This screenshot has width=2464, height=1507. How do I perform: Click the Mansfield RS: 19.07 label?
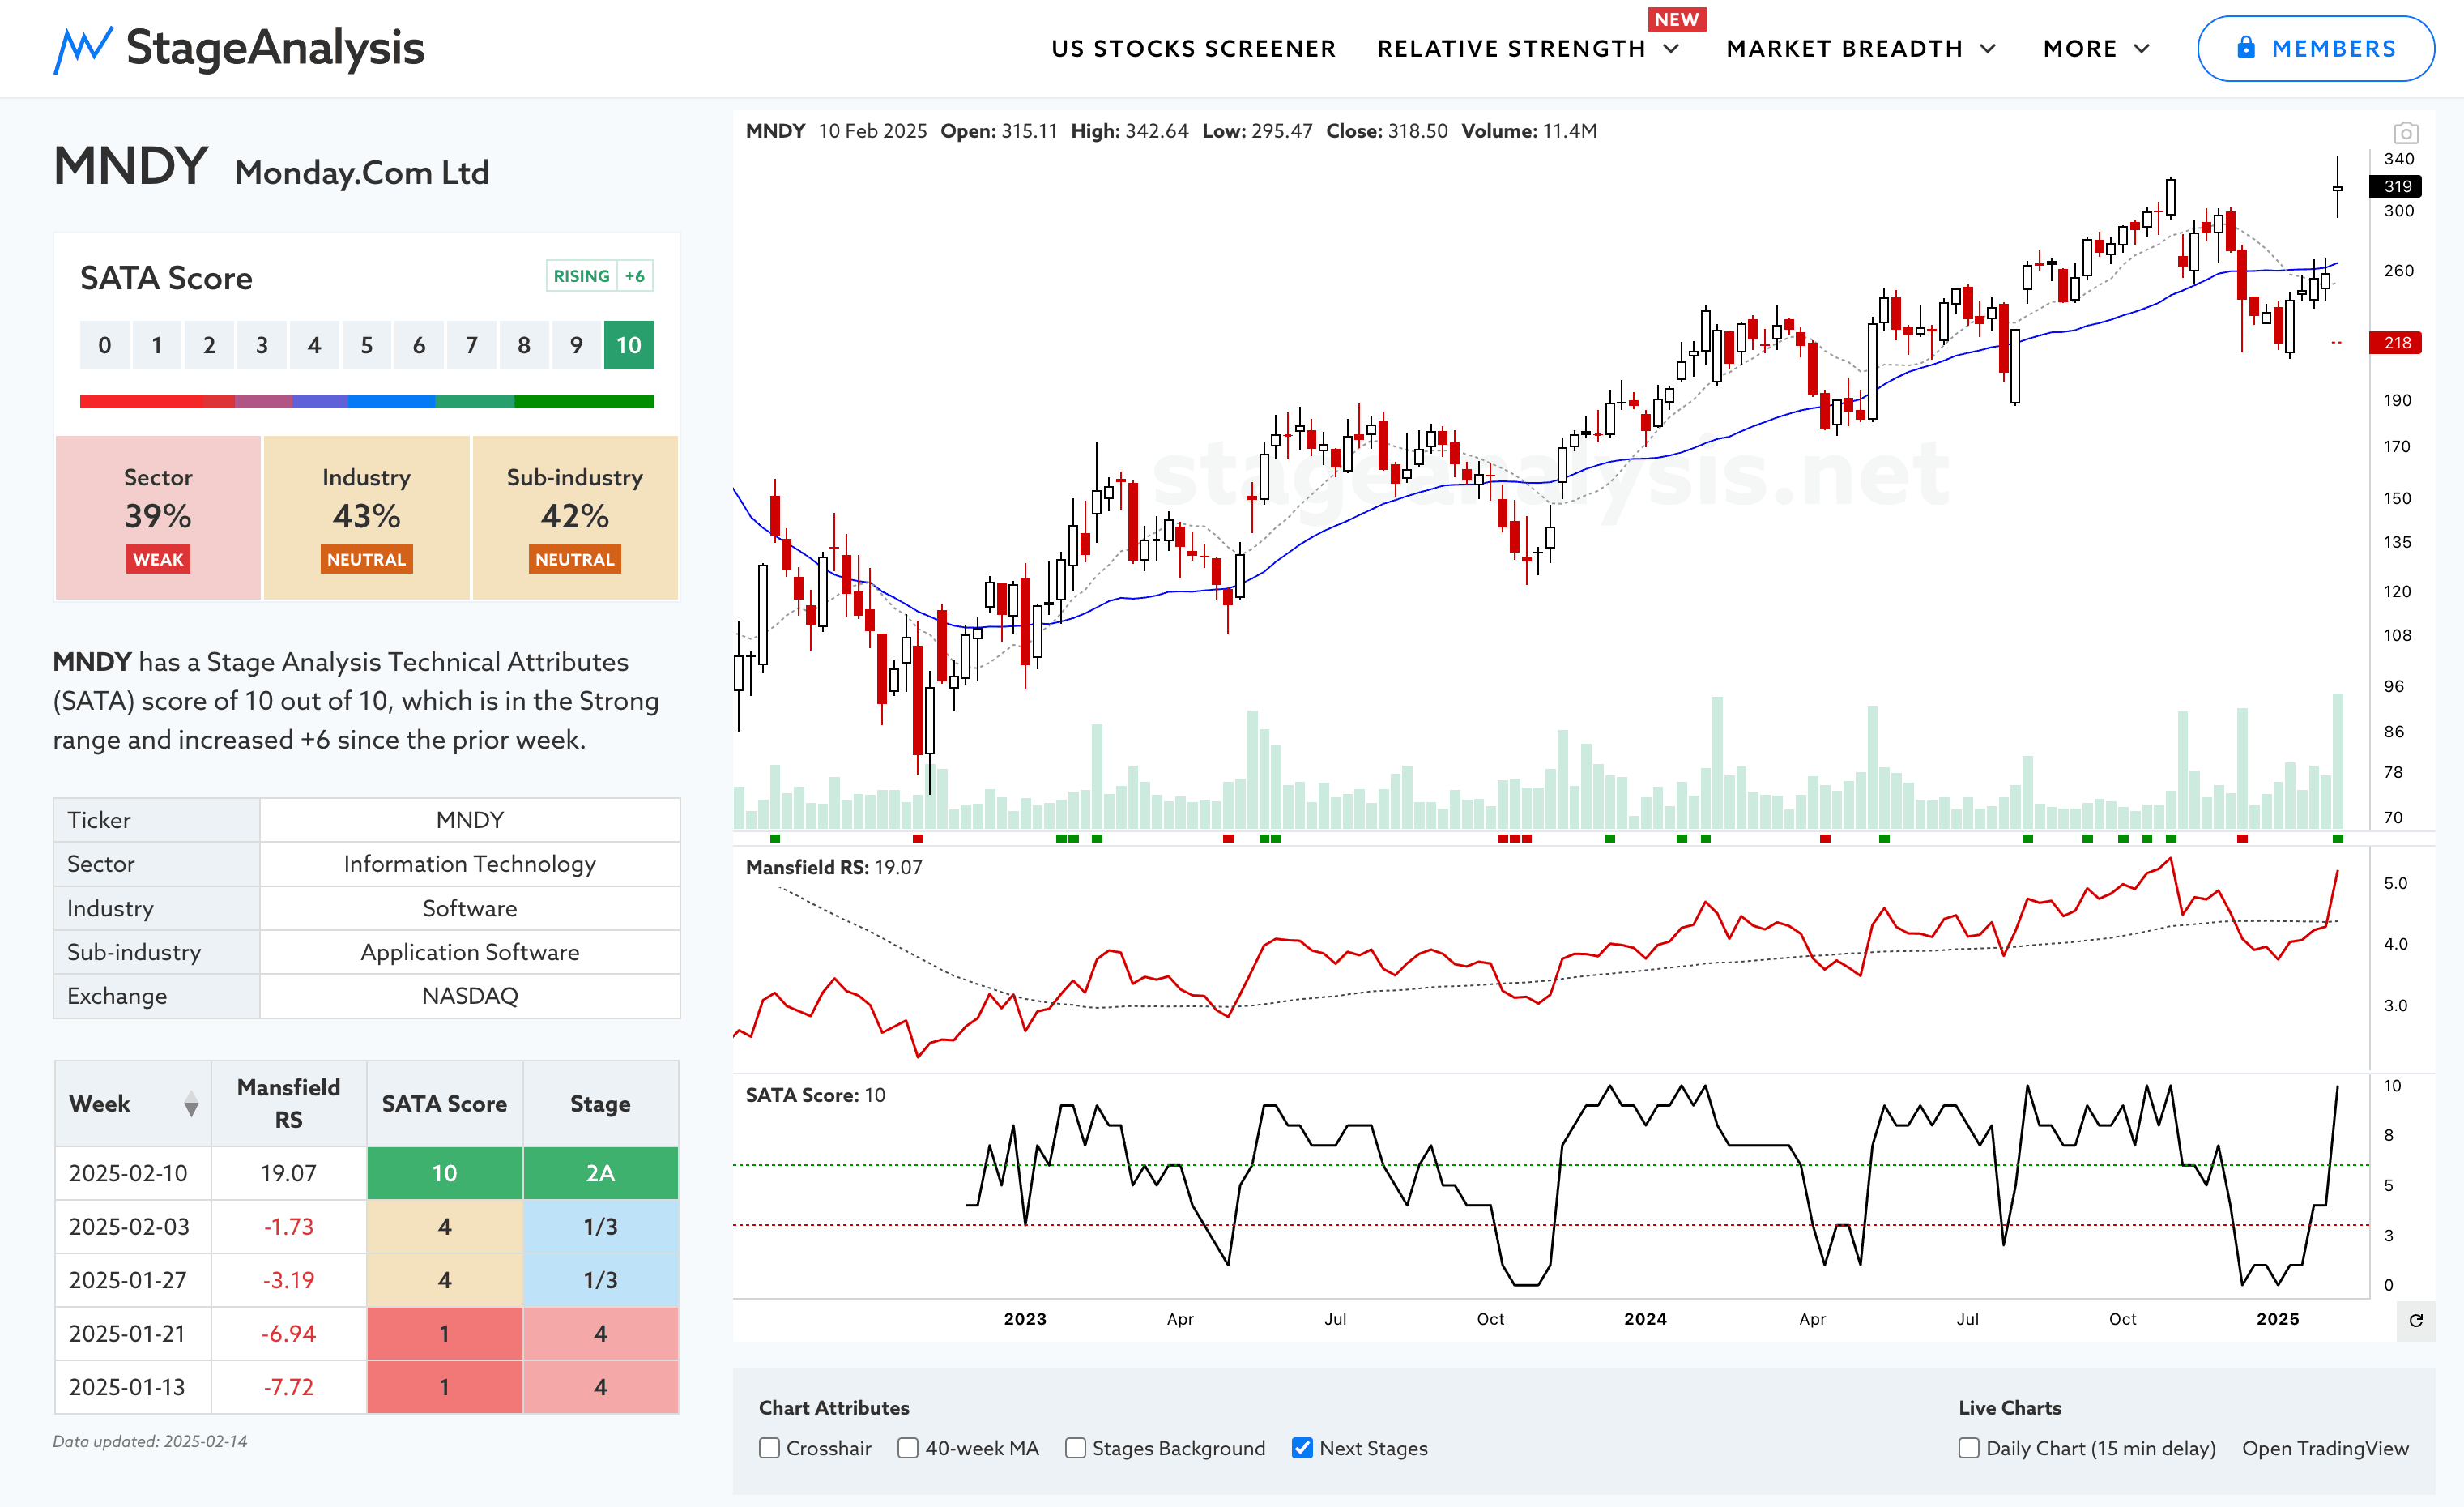[x=834, y=867]
